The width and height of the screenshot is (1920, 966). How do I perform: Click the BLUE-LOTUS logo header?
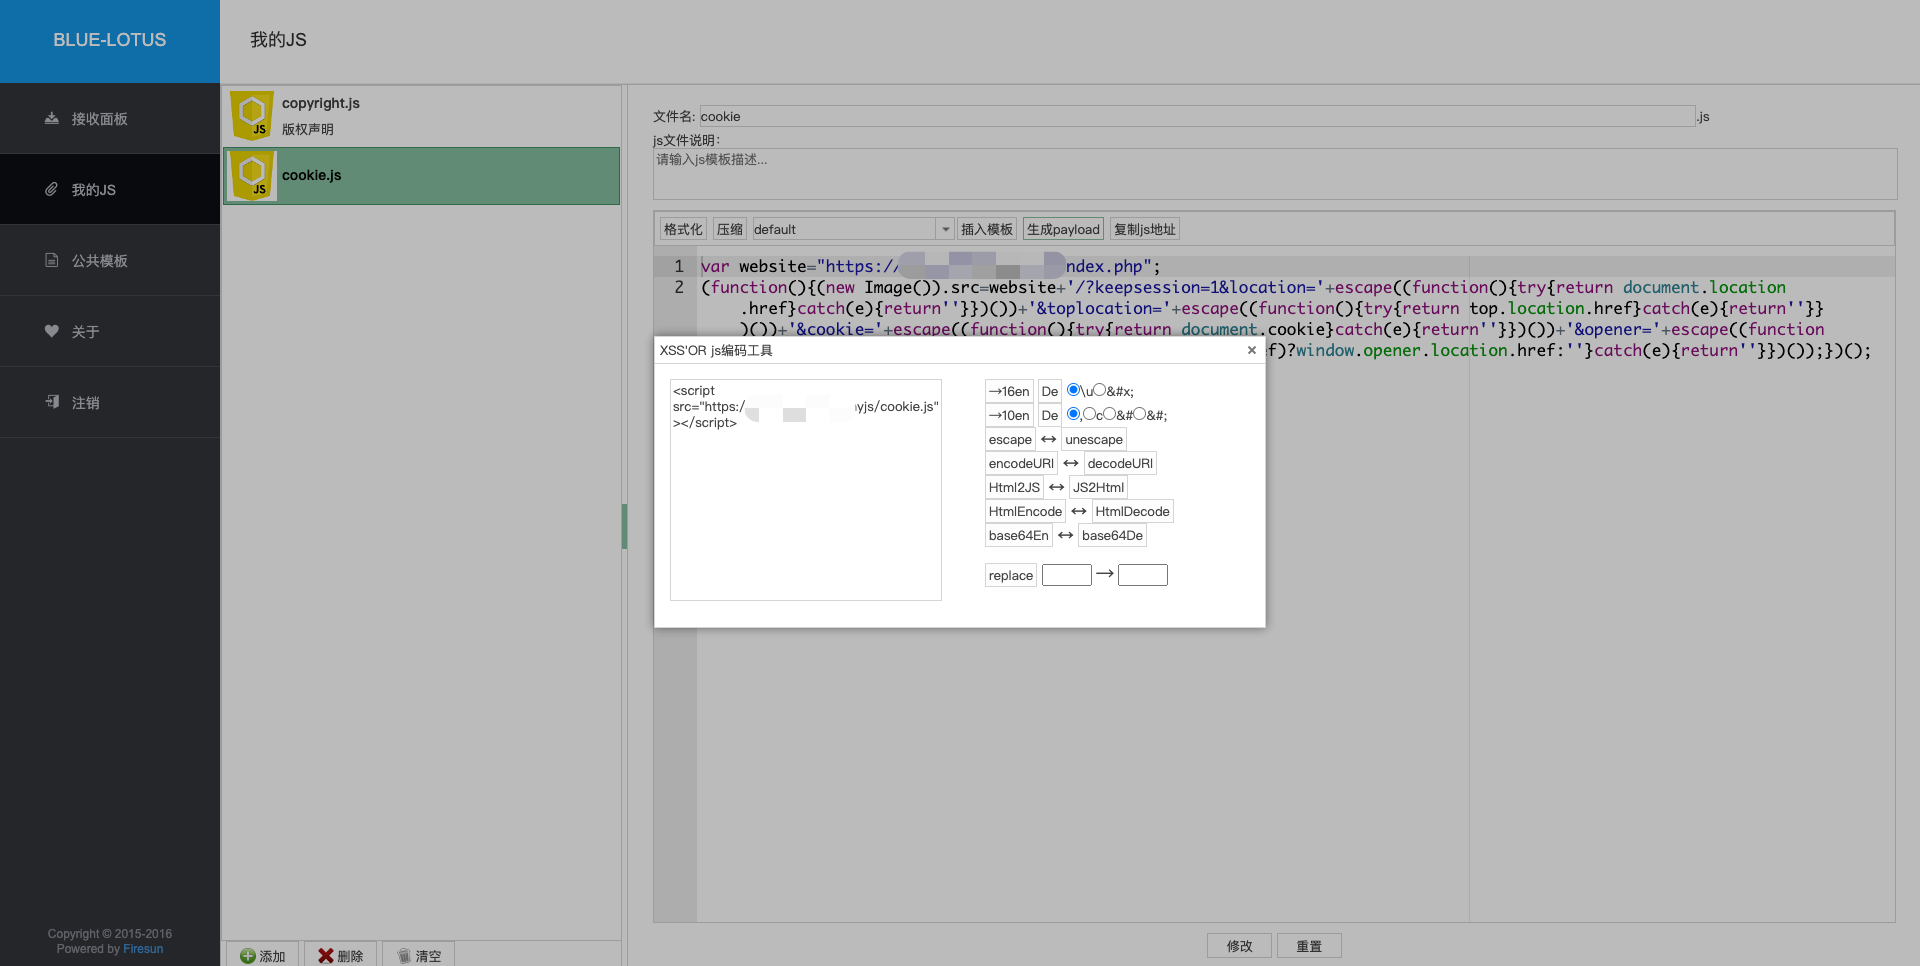click(x=110, y=40)
